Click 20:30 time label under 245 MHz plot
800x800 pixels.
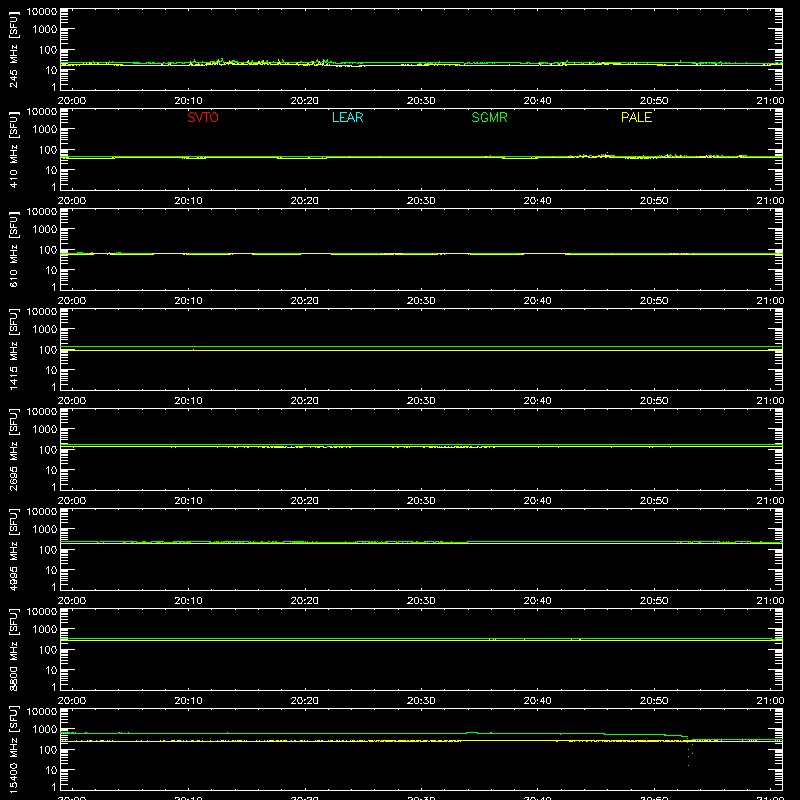(421, 101)
